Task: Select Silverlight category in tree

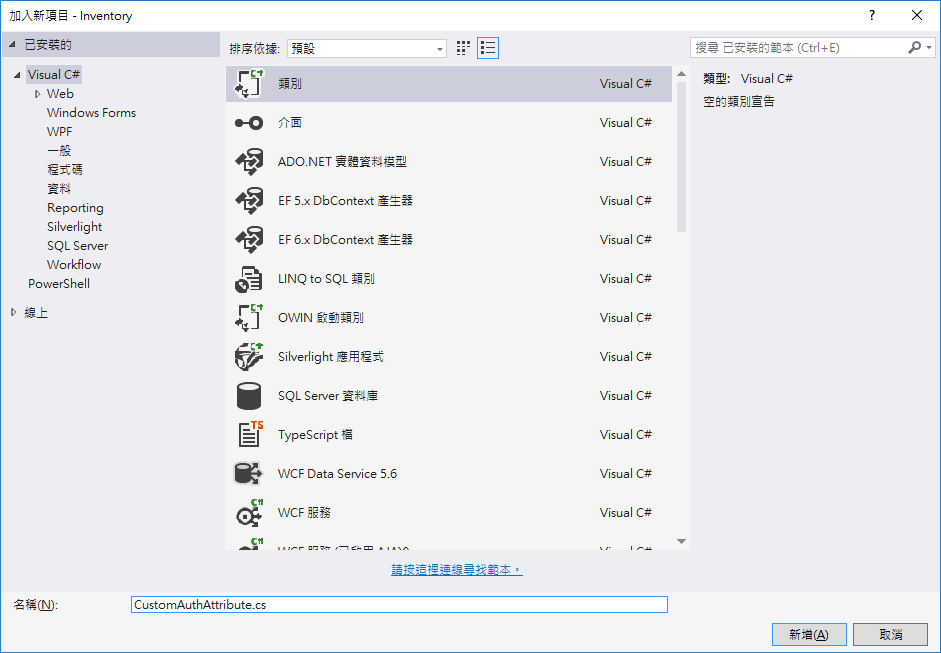Action: [x=74, y=227]
